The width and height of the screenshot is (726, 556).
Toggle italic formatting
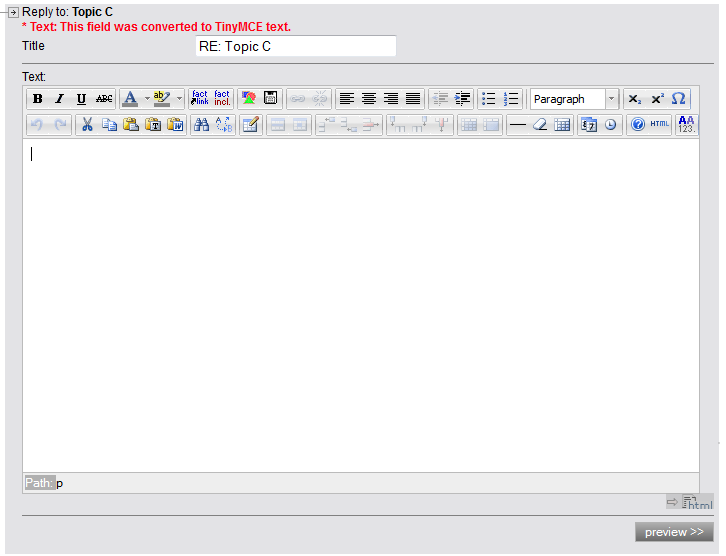[x=59, y=99]
